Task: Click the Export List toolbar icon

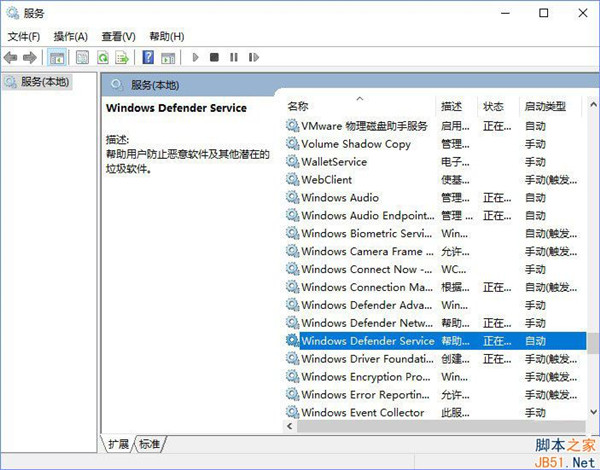Action: tap(122, 58)
